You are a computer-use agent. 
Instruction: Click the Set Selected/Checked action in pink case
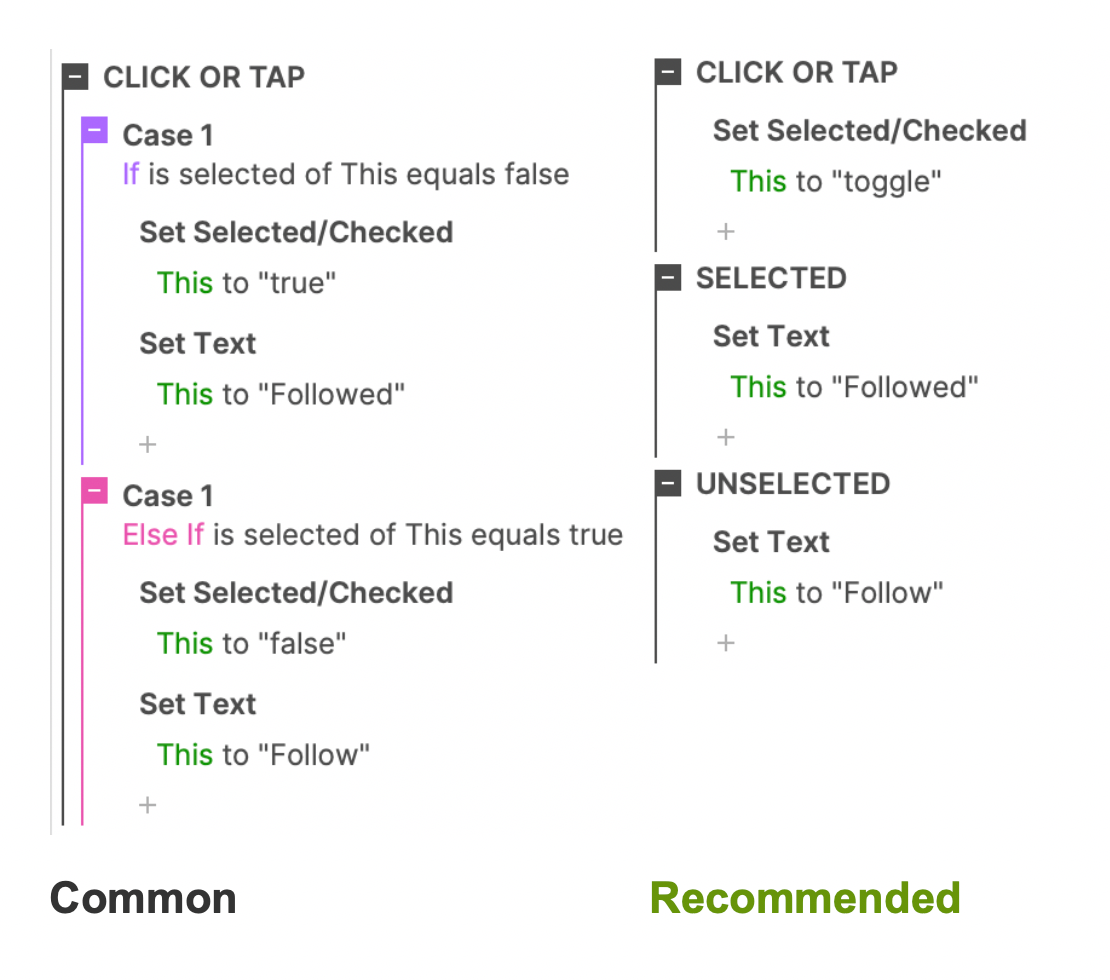[x=296, y=593]
